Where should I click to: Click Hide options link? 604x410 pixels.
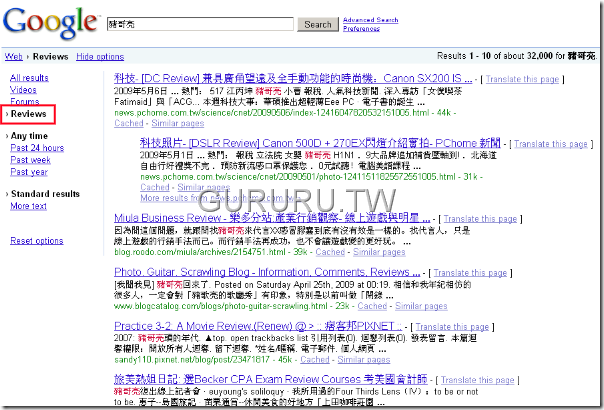[100, 57]
